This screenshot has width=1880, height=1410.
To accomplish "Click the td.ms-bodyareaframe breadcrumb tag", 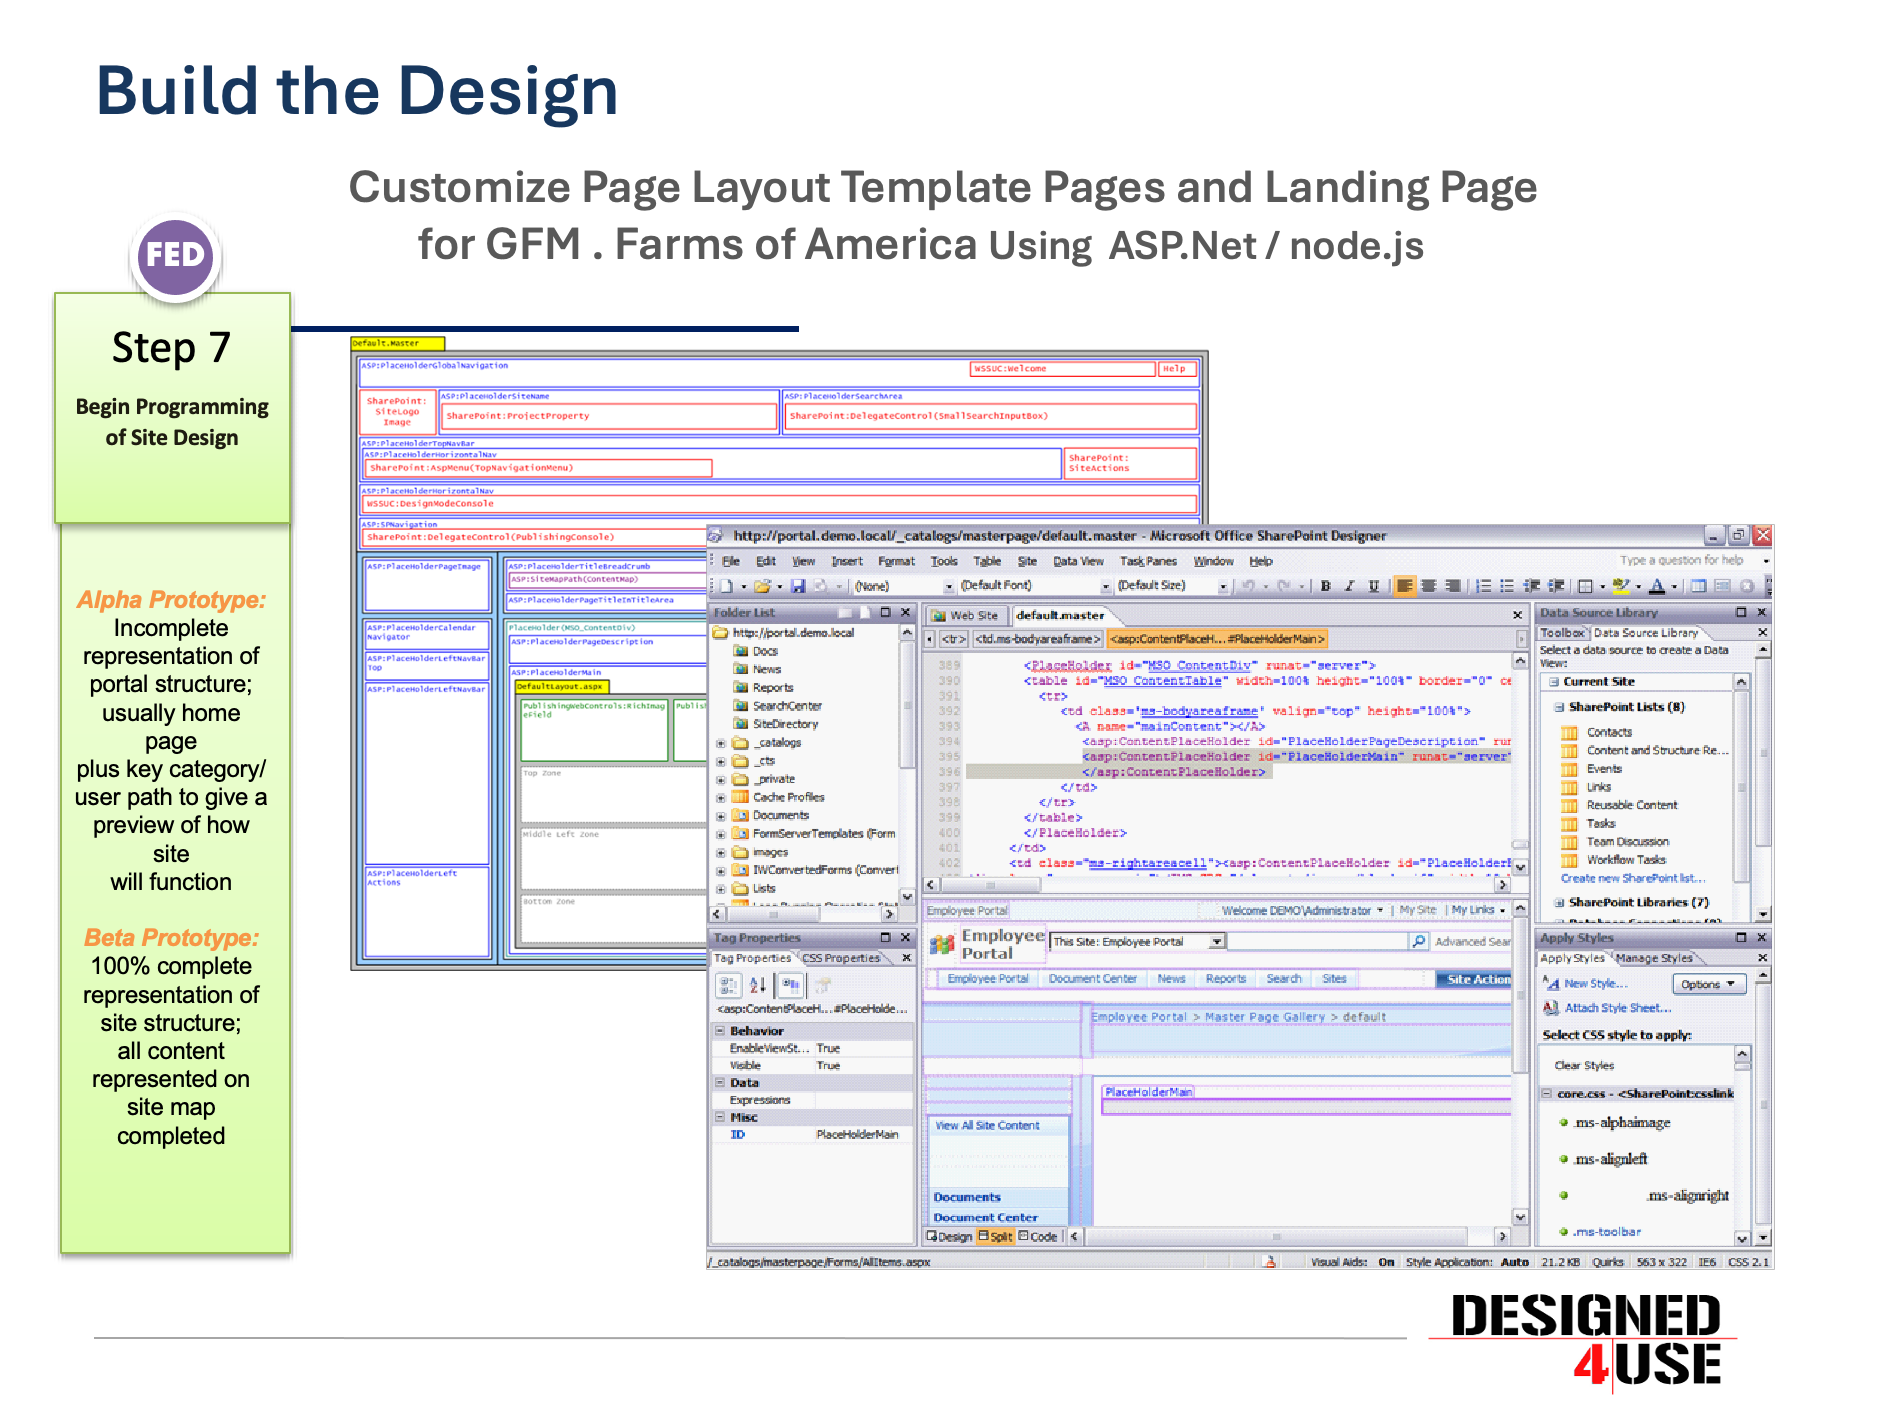I will 1038,639.
